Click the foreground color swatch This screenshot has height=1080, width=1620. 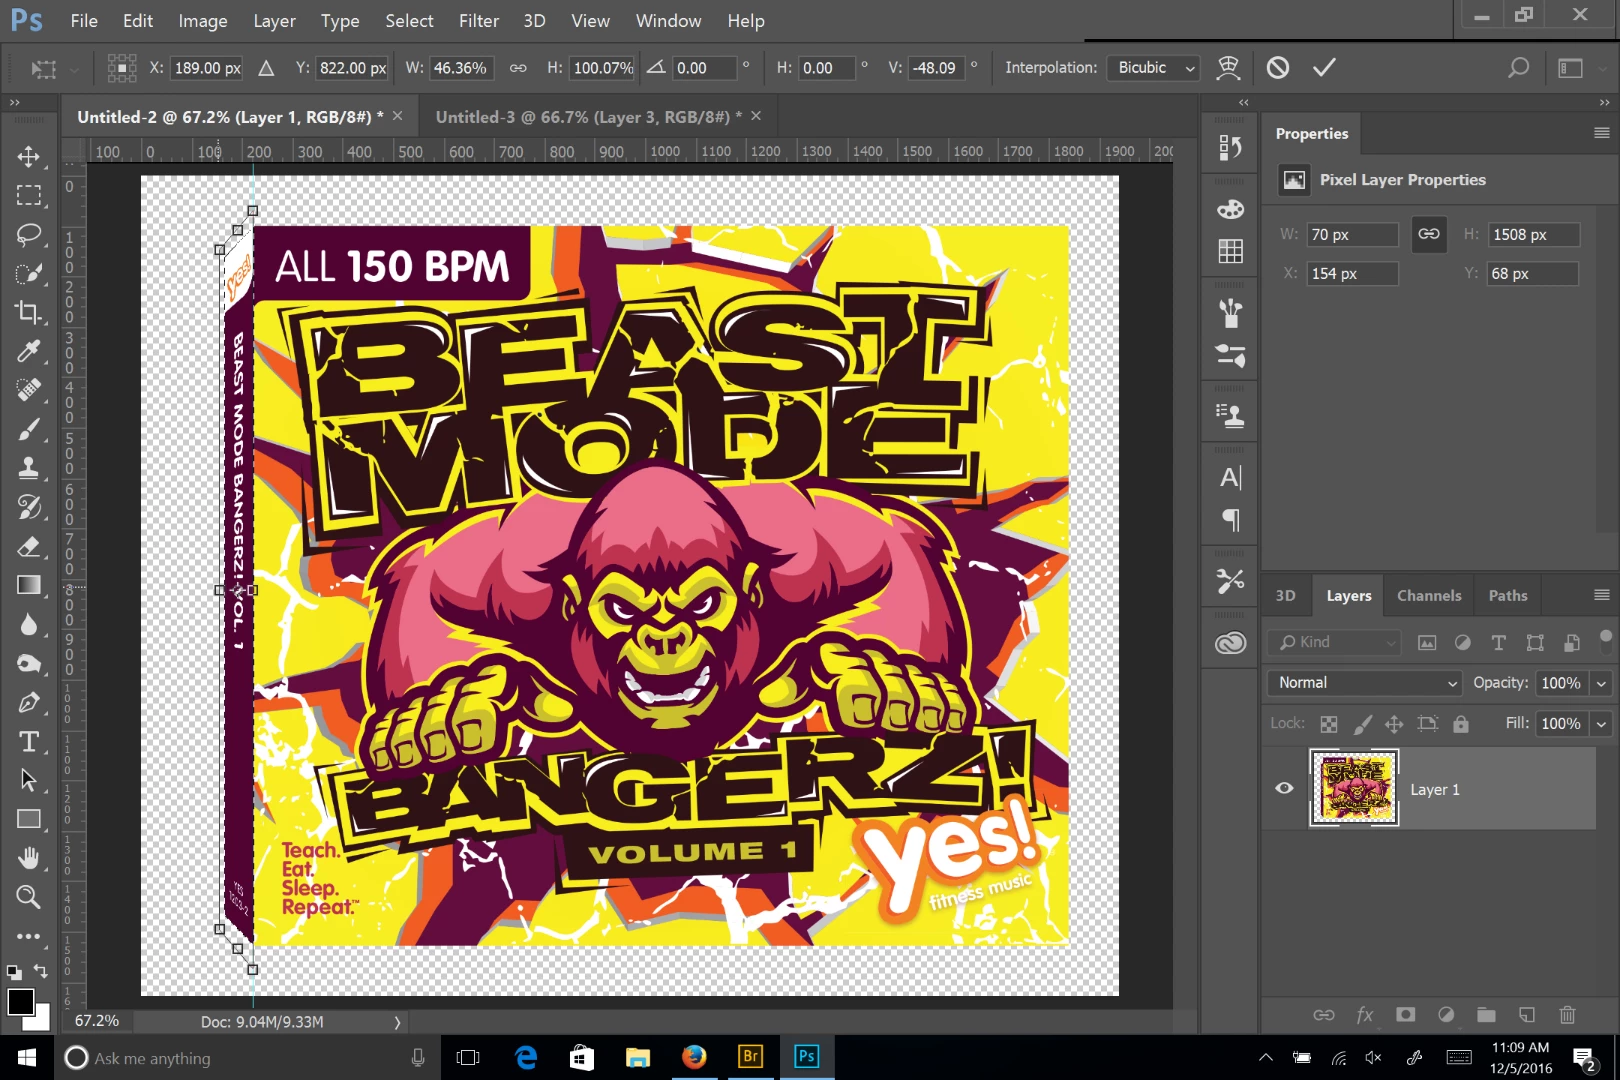[x=20, y=1001]
